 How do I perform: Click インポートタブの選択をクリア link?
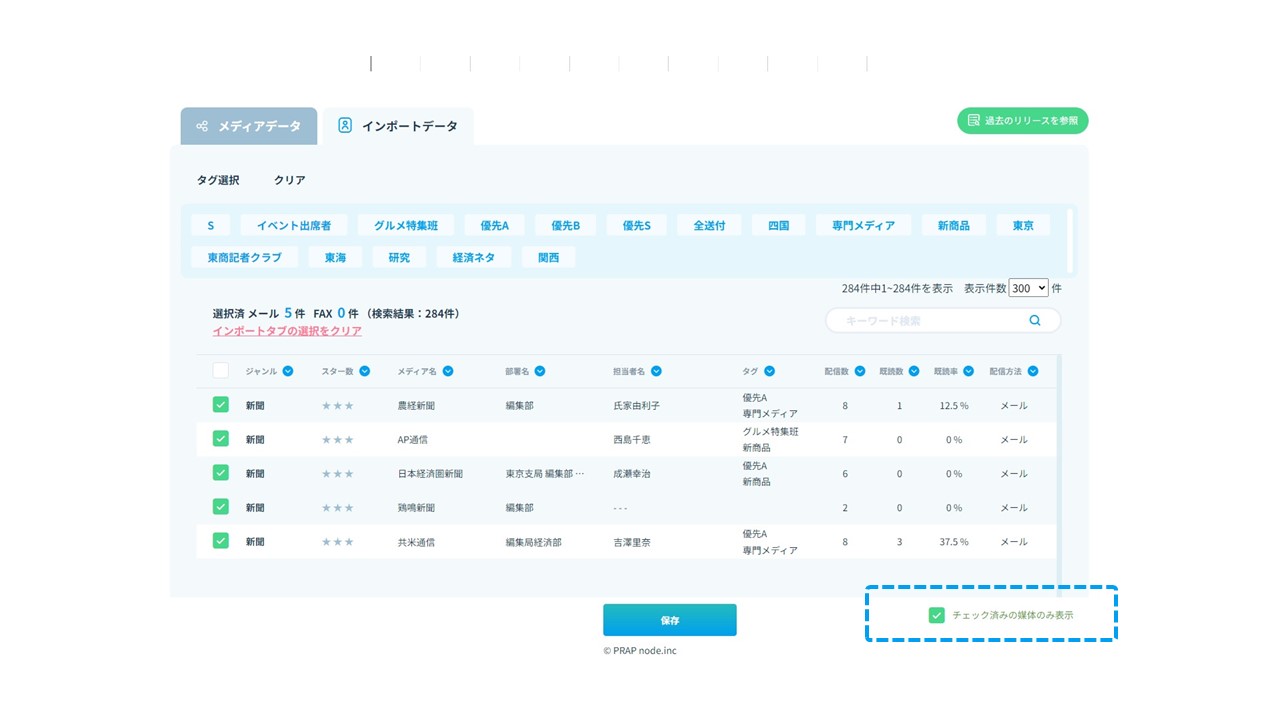[x=287, y=331]
